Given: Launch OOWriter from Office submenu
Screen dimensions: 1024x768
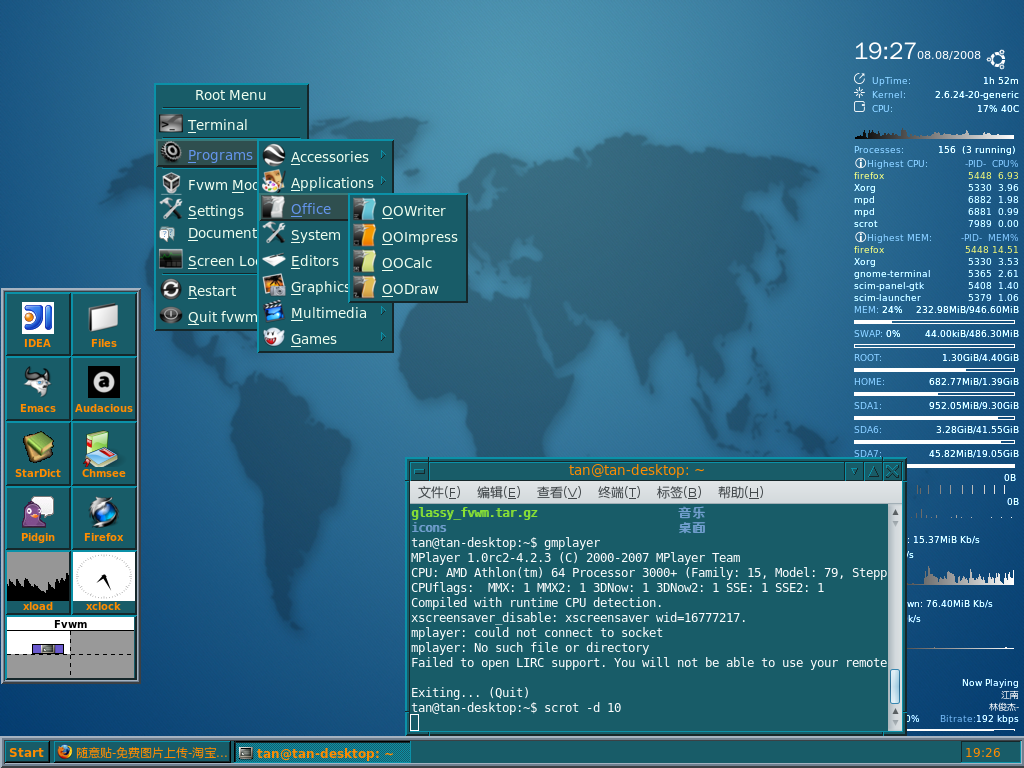Looking at the screenshot, I should [x=408, y=210].
